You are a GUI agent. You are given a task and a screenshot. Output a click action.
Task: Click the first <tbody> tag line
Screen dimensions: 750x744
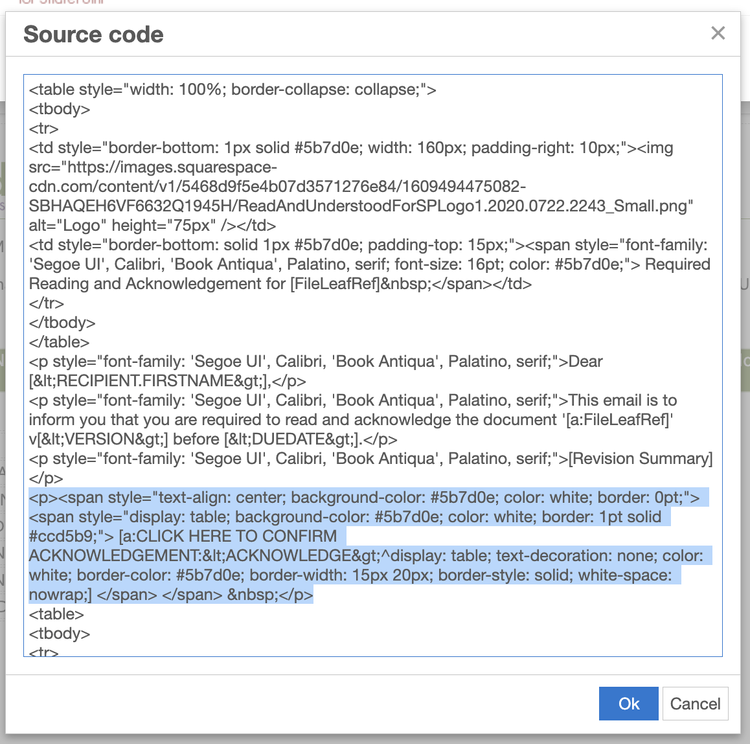pyautogui.click(x=59, y=109)
